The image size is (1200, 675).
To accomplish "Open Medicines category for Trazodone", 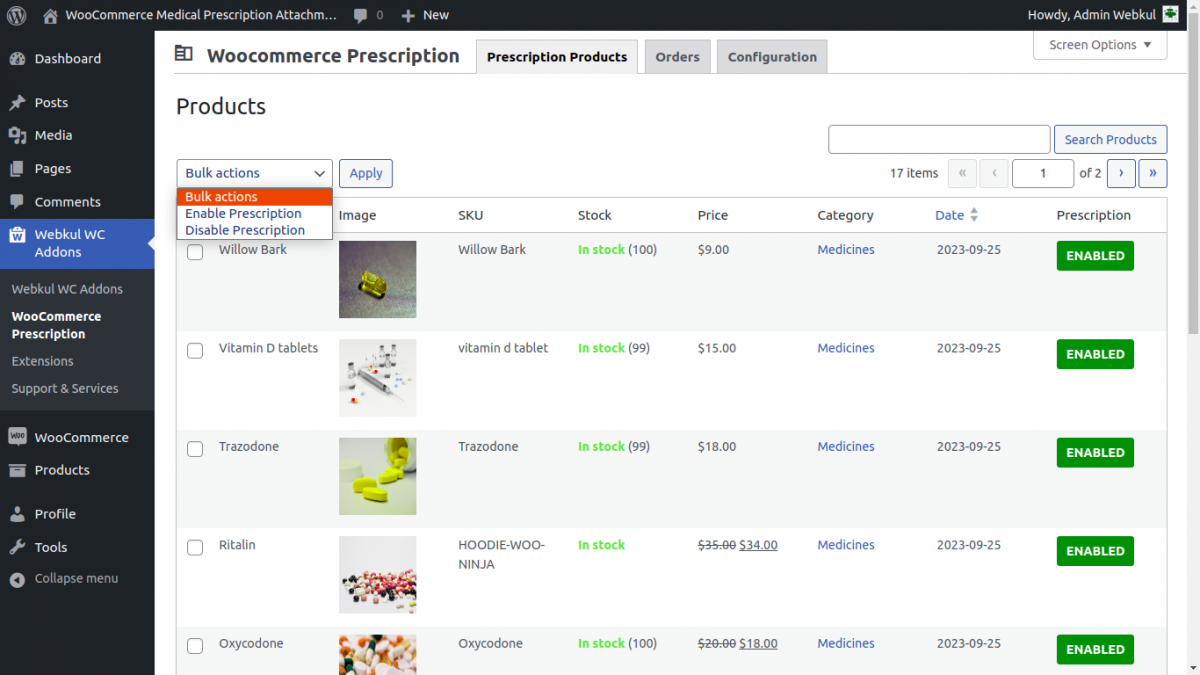I will click(846, 447).
